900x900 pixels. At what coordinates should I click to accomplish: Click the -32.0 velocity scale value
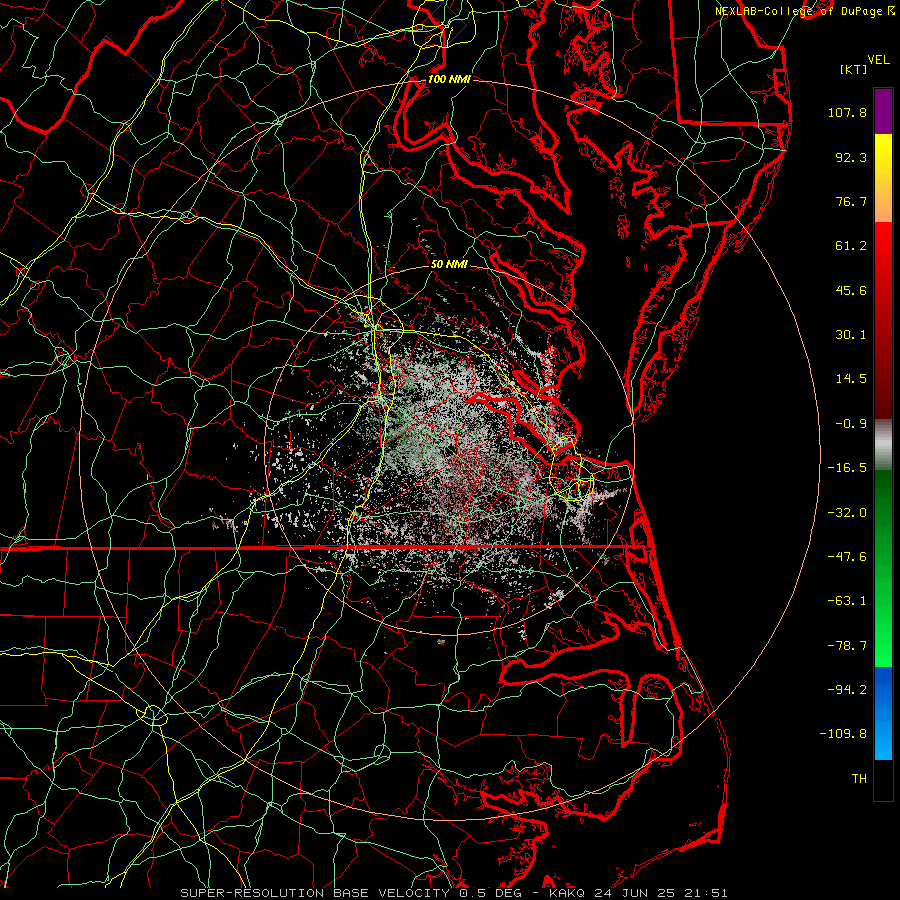pos(847,513)
